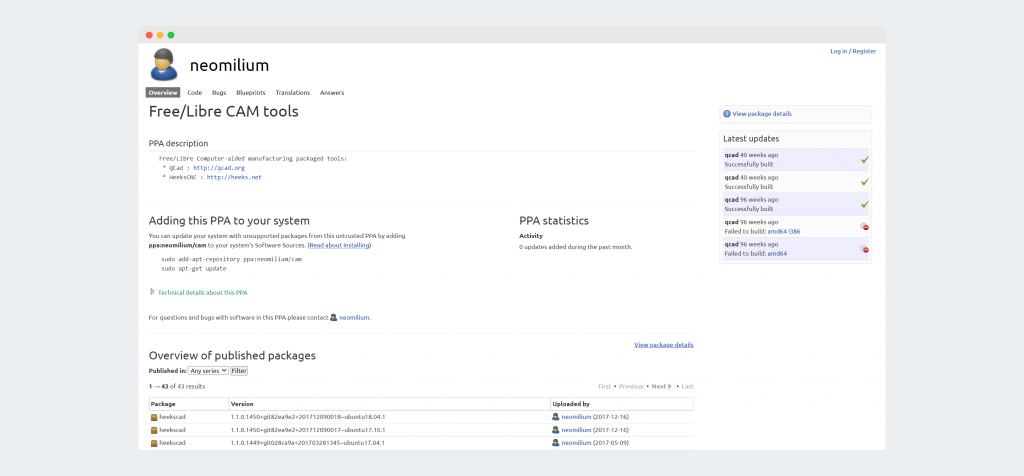Viewport: 1024px width, 476px height.
Task: Click View package details above the packages table
Action: (664, 345)
